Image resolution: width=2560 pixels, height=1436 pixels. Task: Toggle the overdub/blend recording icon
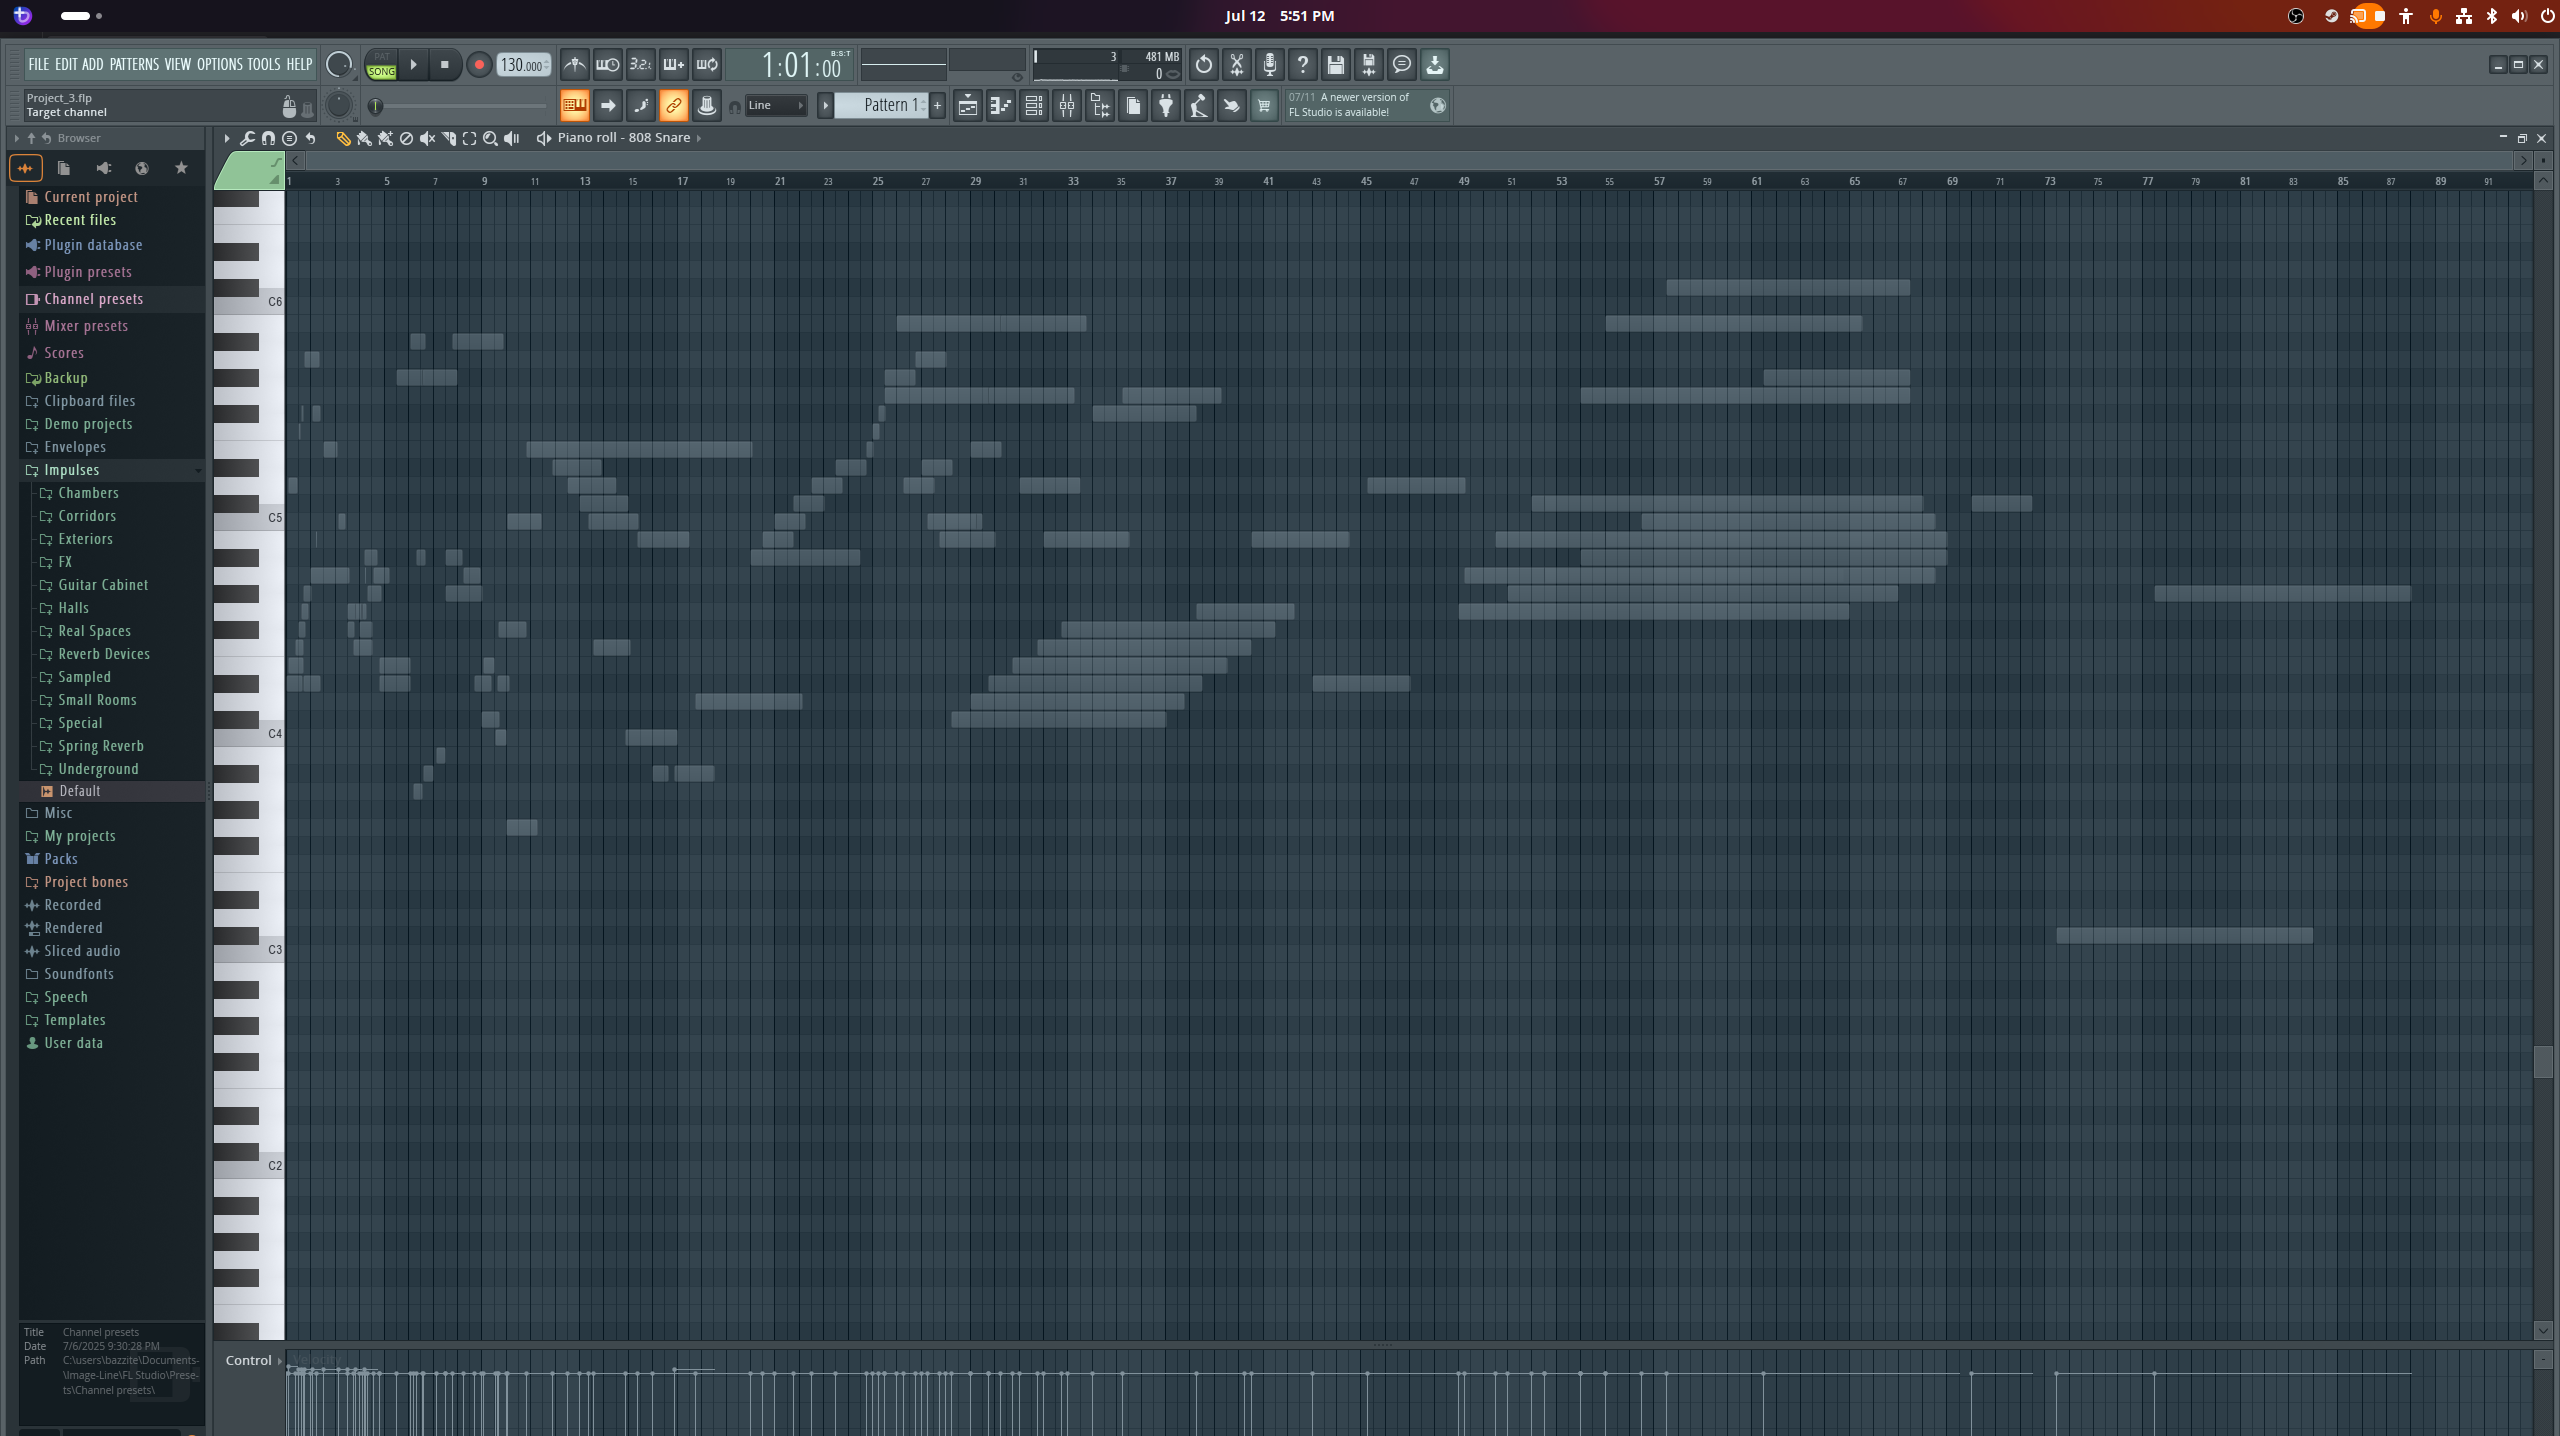(674, 65)
